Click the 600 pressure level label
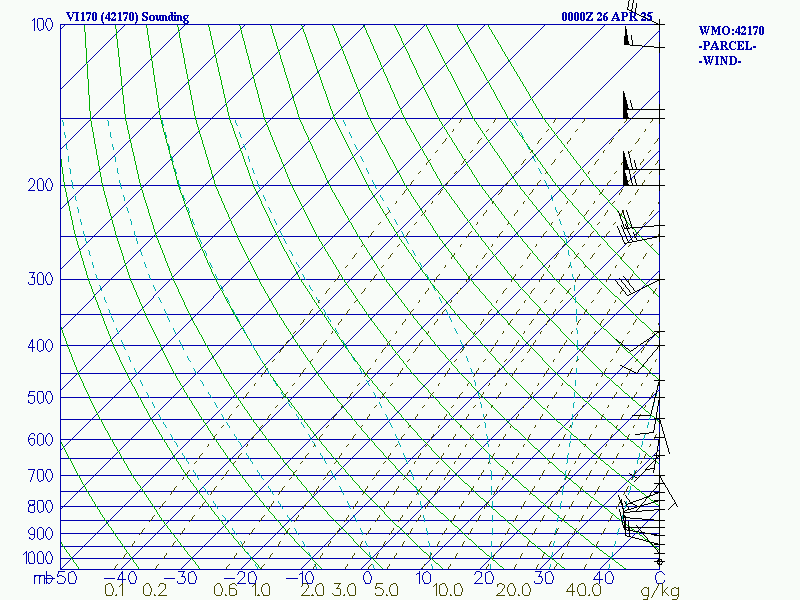Viewport: 800px width, 600px height. 40,440
